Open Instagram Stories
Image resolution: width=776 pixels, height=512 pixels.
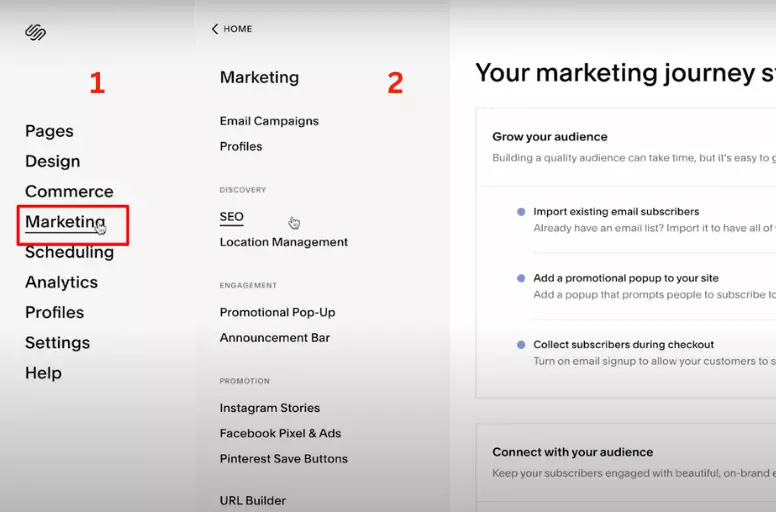tap(270, 408)
